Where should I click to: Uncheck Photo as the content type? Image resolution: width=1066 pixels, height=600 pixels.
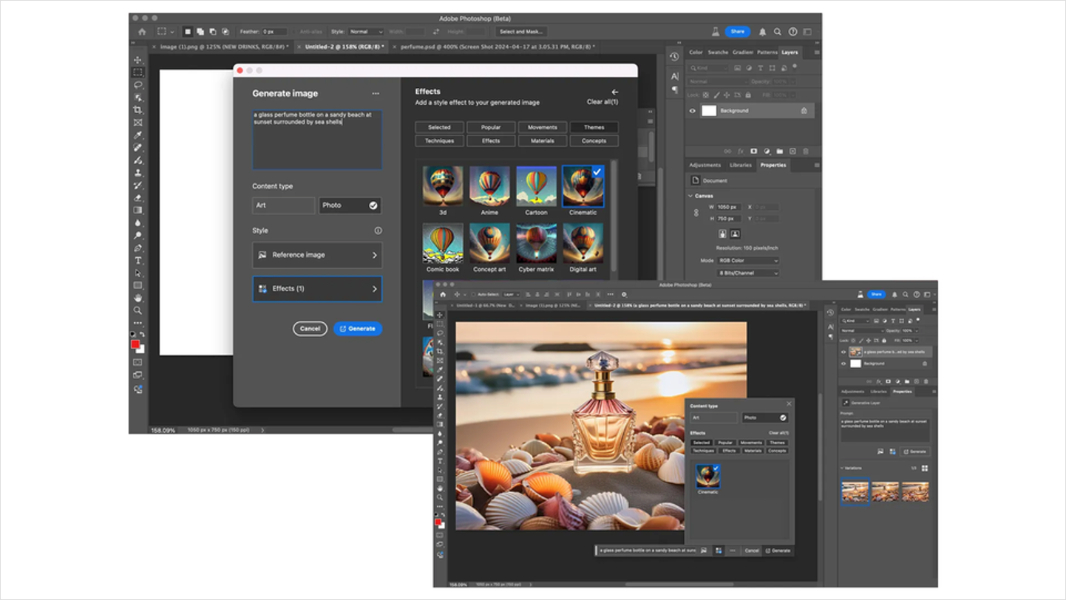pos(374,204)
